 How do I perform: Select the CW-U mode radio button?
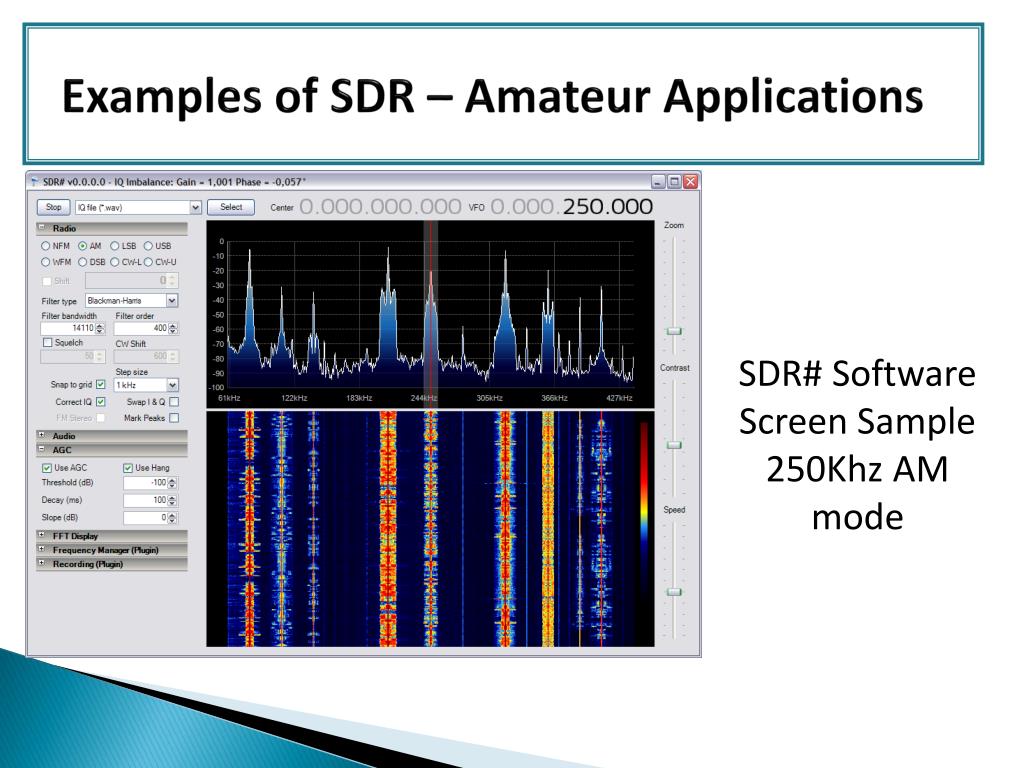(x=148, y=262)
